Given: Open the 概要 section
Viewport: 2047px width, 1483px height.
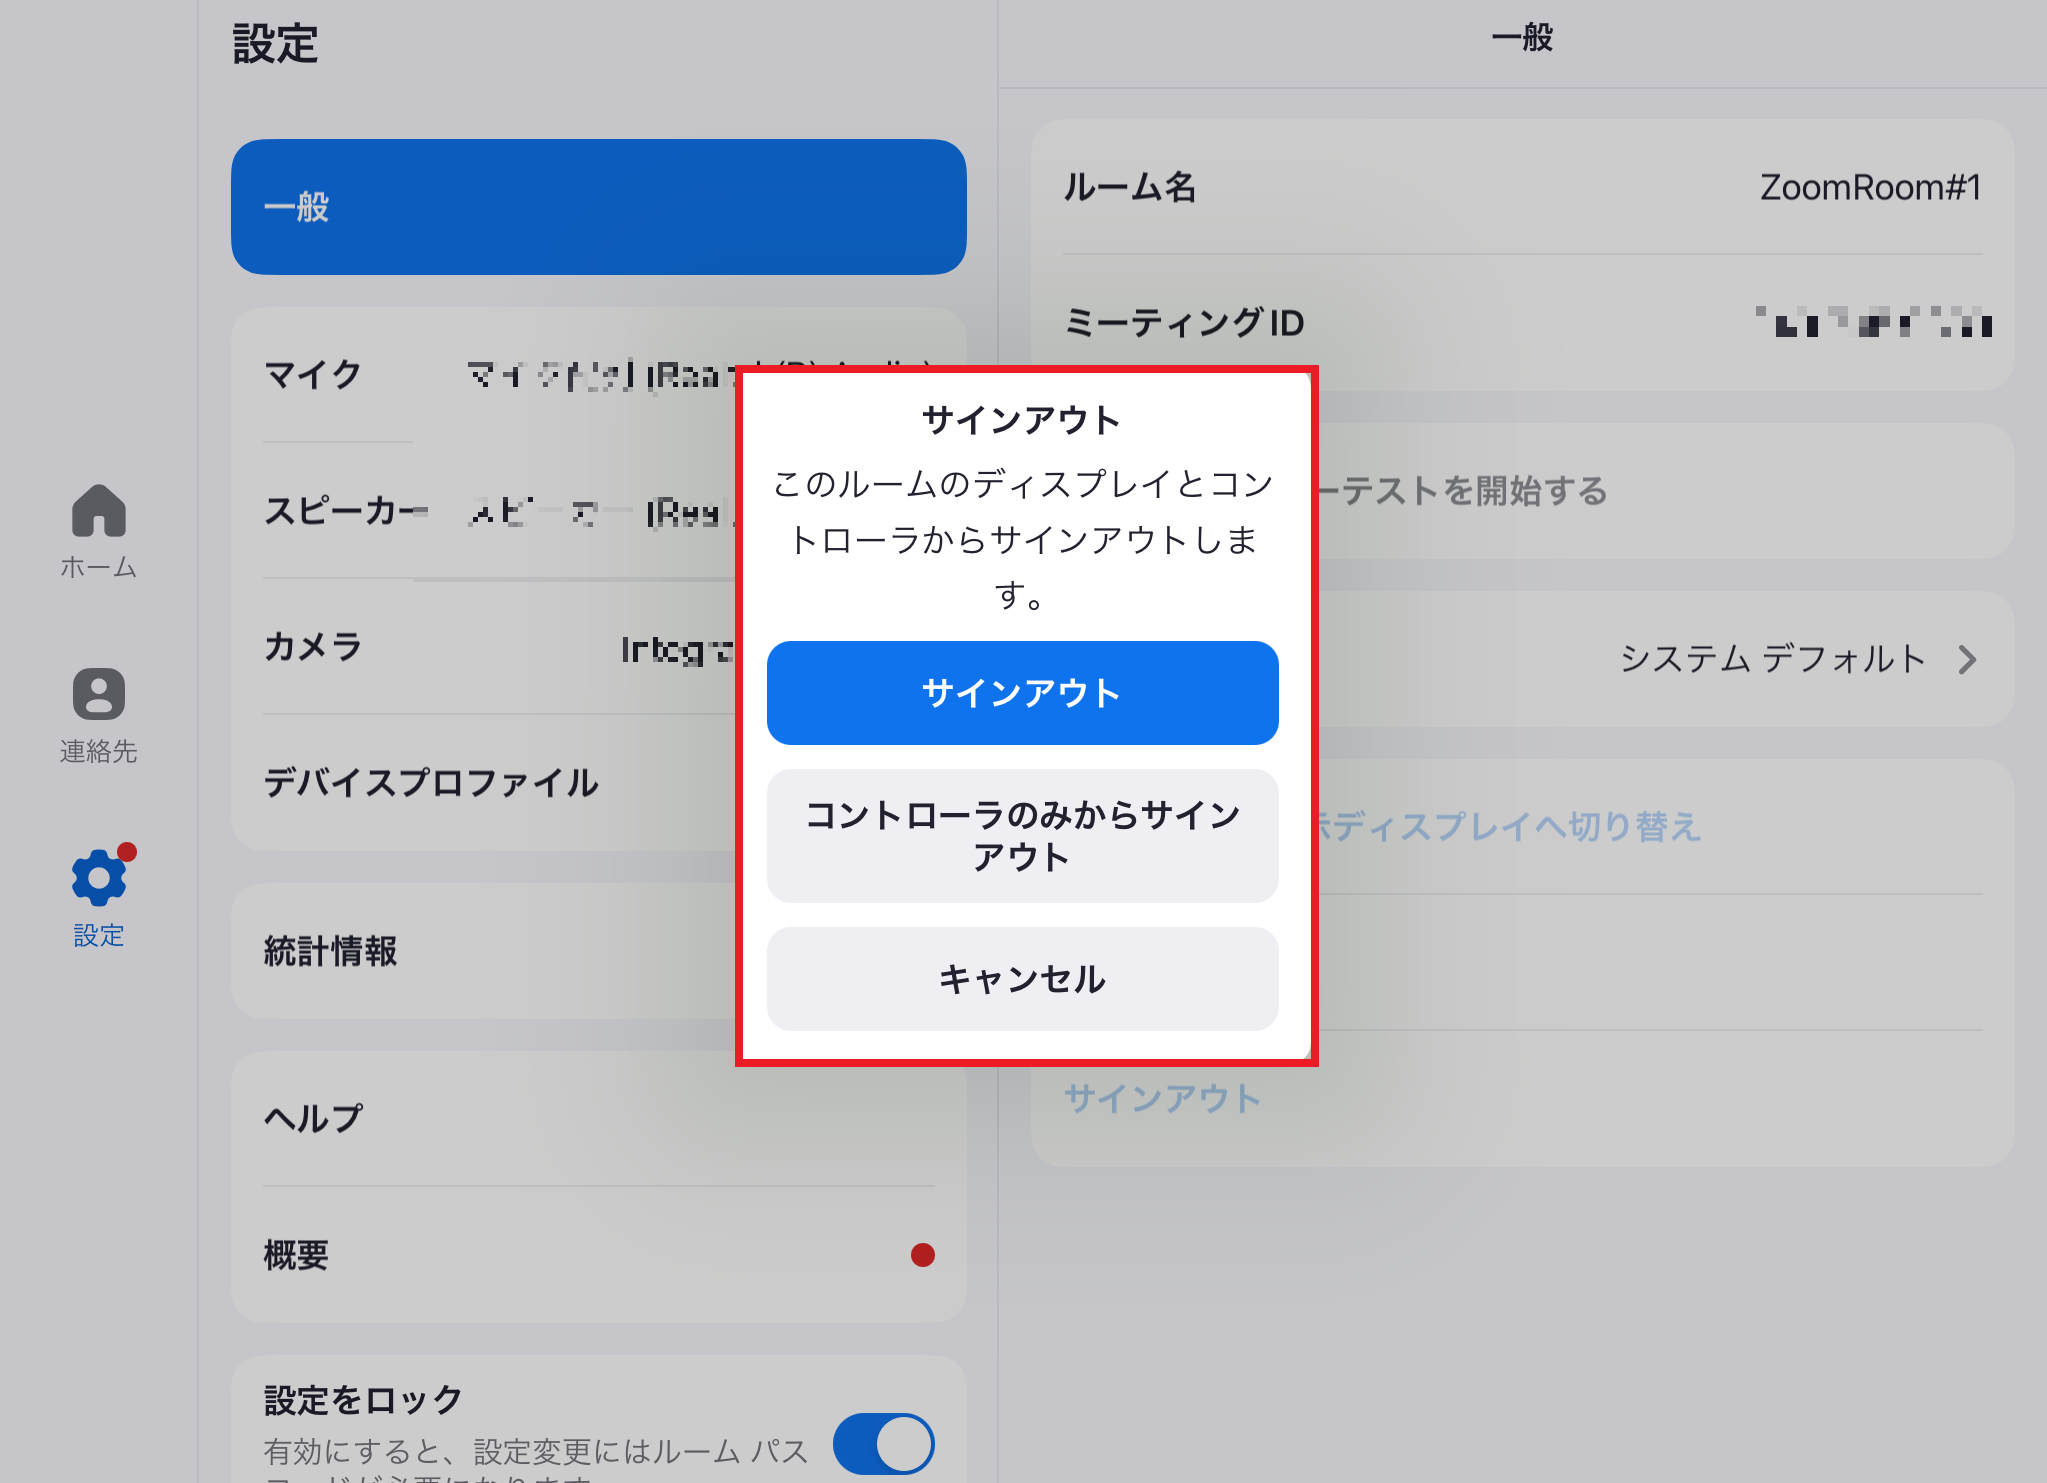Looking at the screenshot, I should point(598,1254).
